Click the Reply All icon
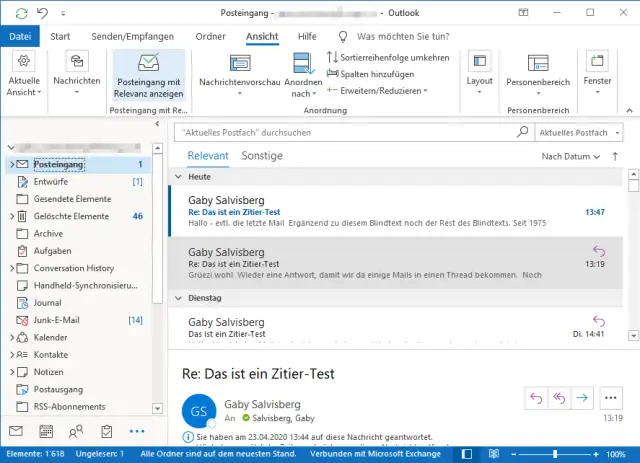Screen dimensions: 640x463 [x=559, y=396]
